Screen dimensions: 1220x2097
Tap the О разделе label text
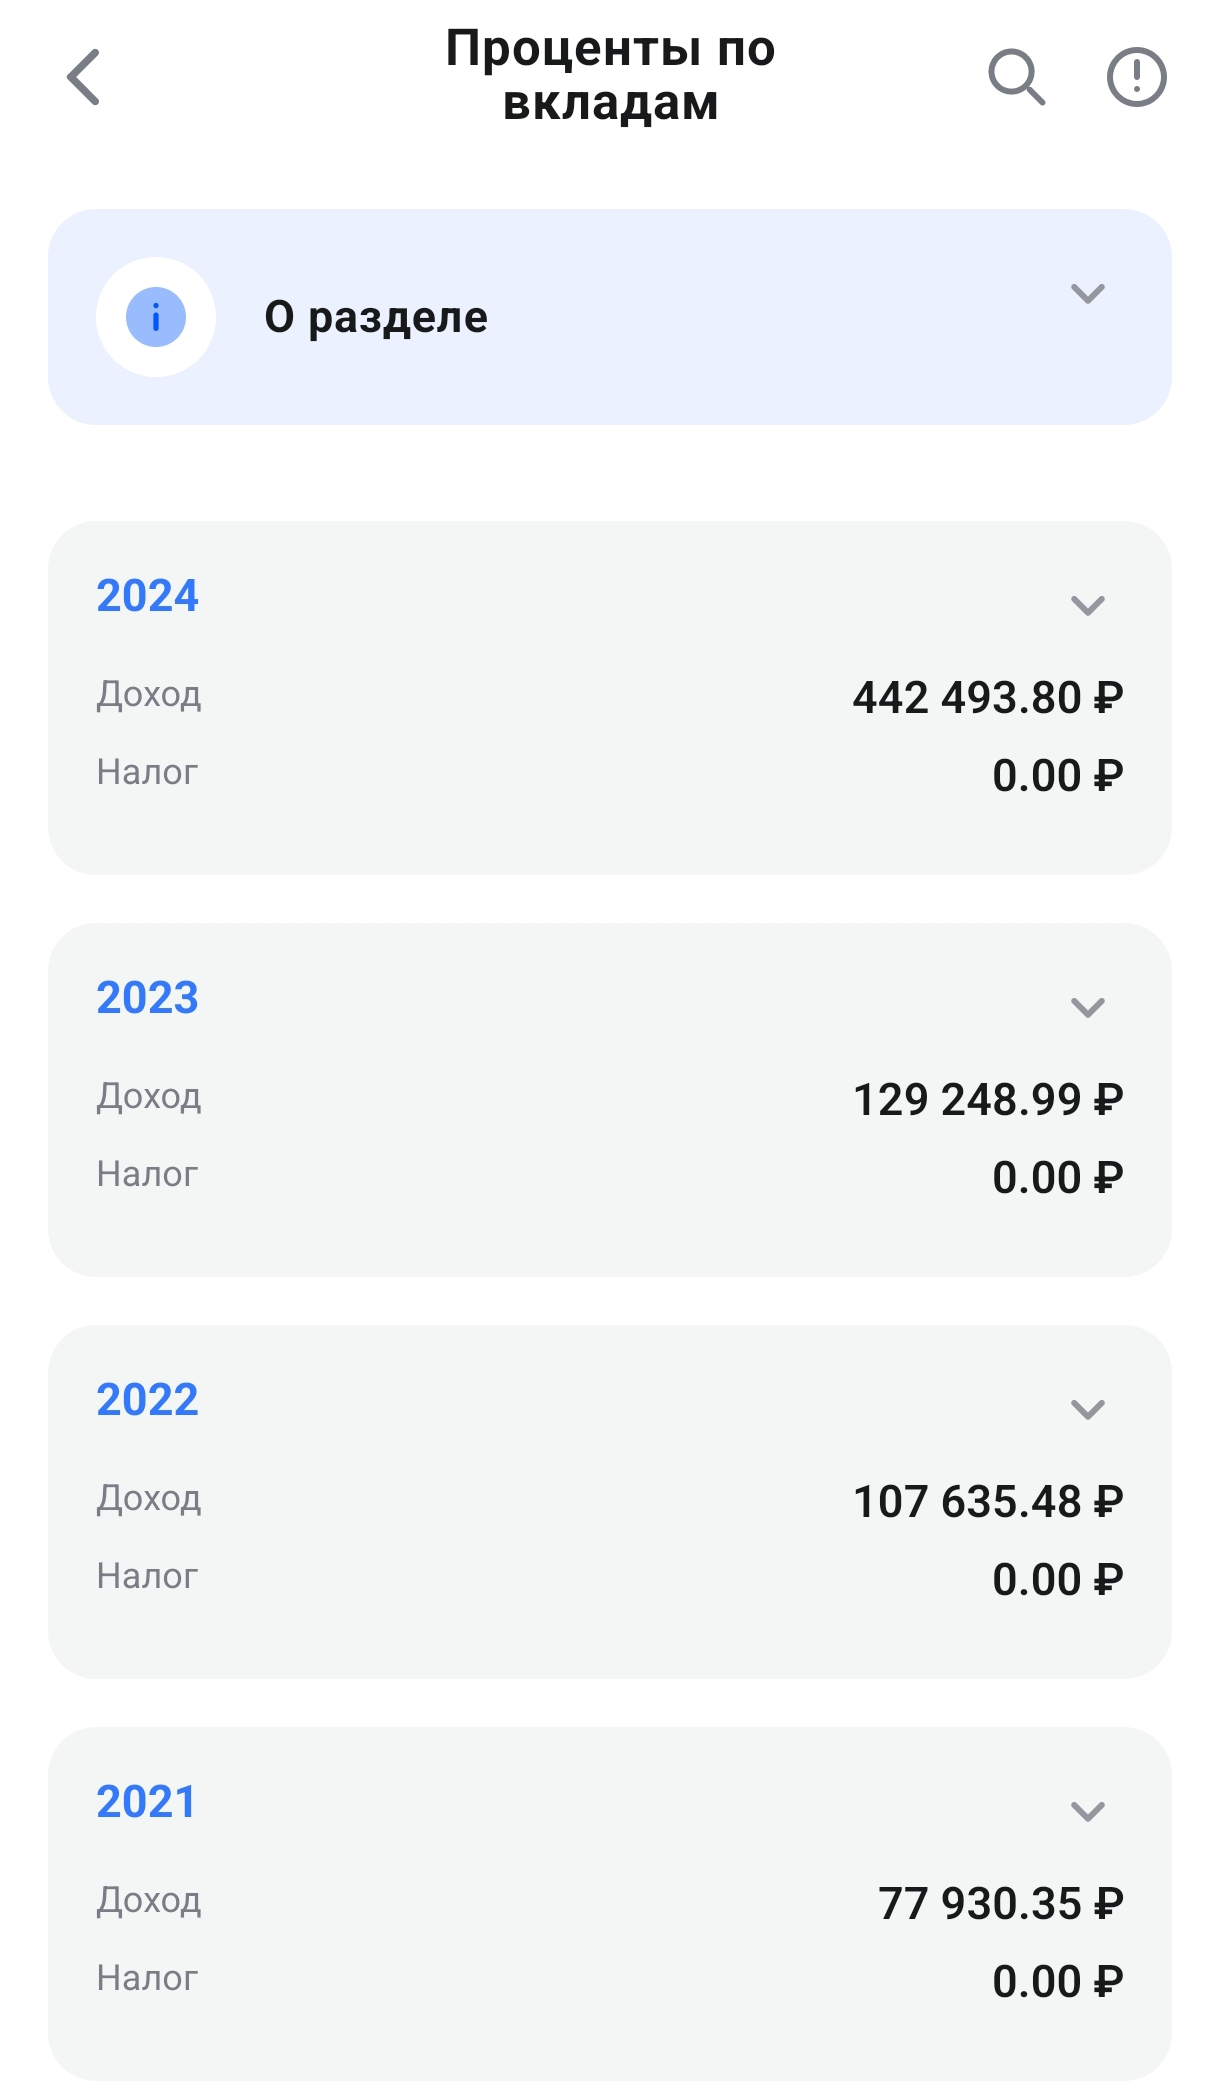(x=376, y=317)
